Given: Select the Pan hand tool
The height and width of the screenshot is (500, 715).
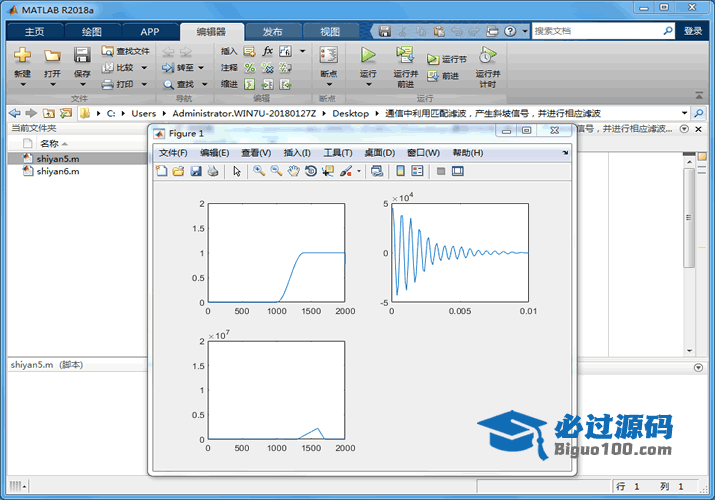Looking at the screenshot, I should [293, 171].
